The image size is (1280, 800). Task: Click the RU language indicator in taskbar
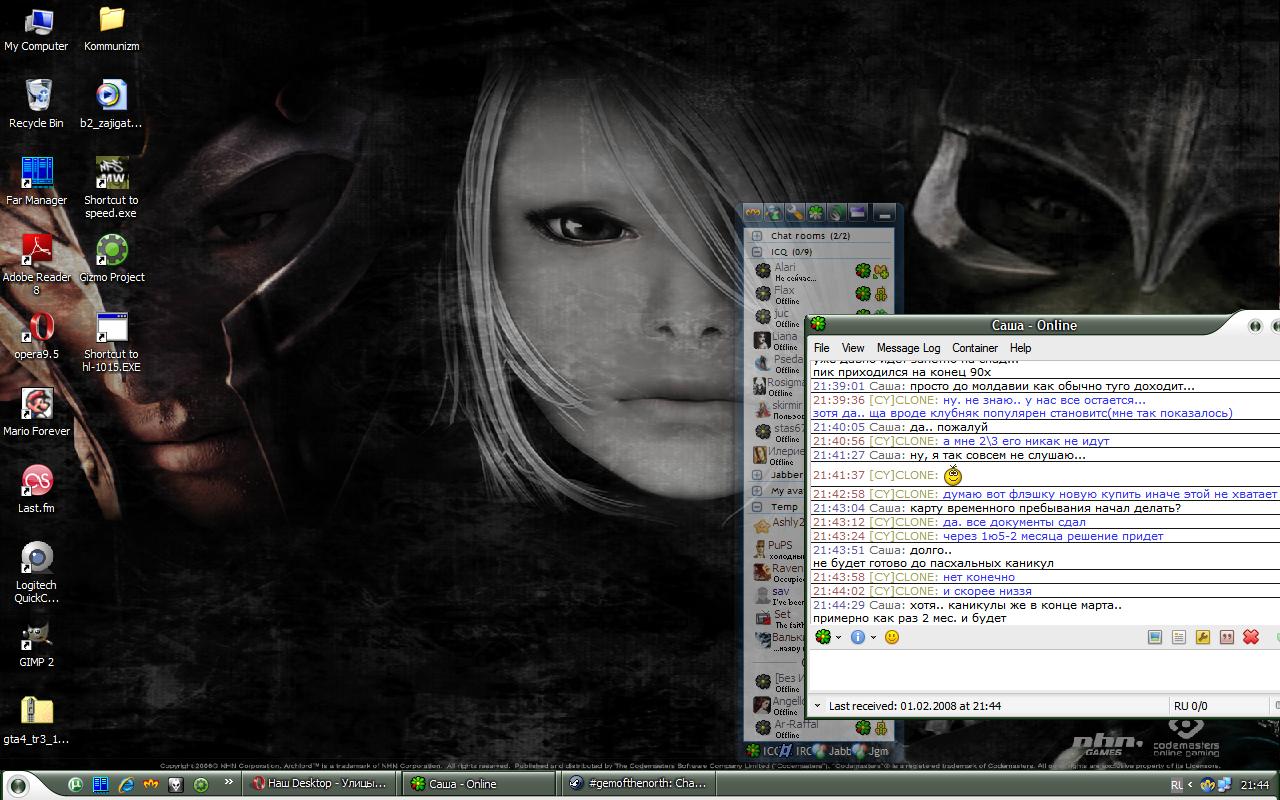(x=1176, y=785)
